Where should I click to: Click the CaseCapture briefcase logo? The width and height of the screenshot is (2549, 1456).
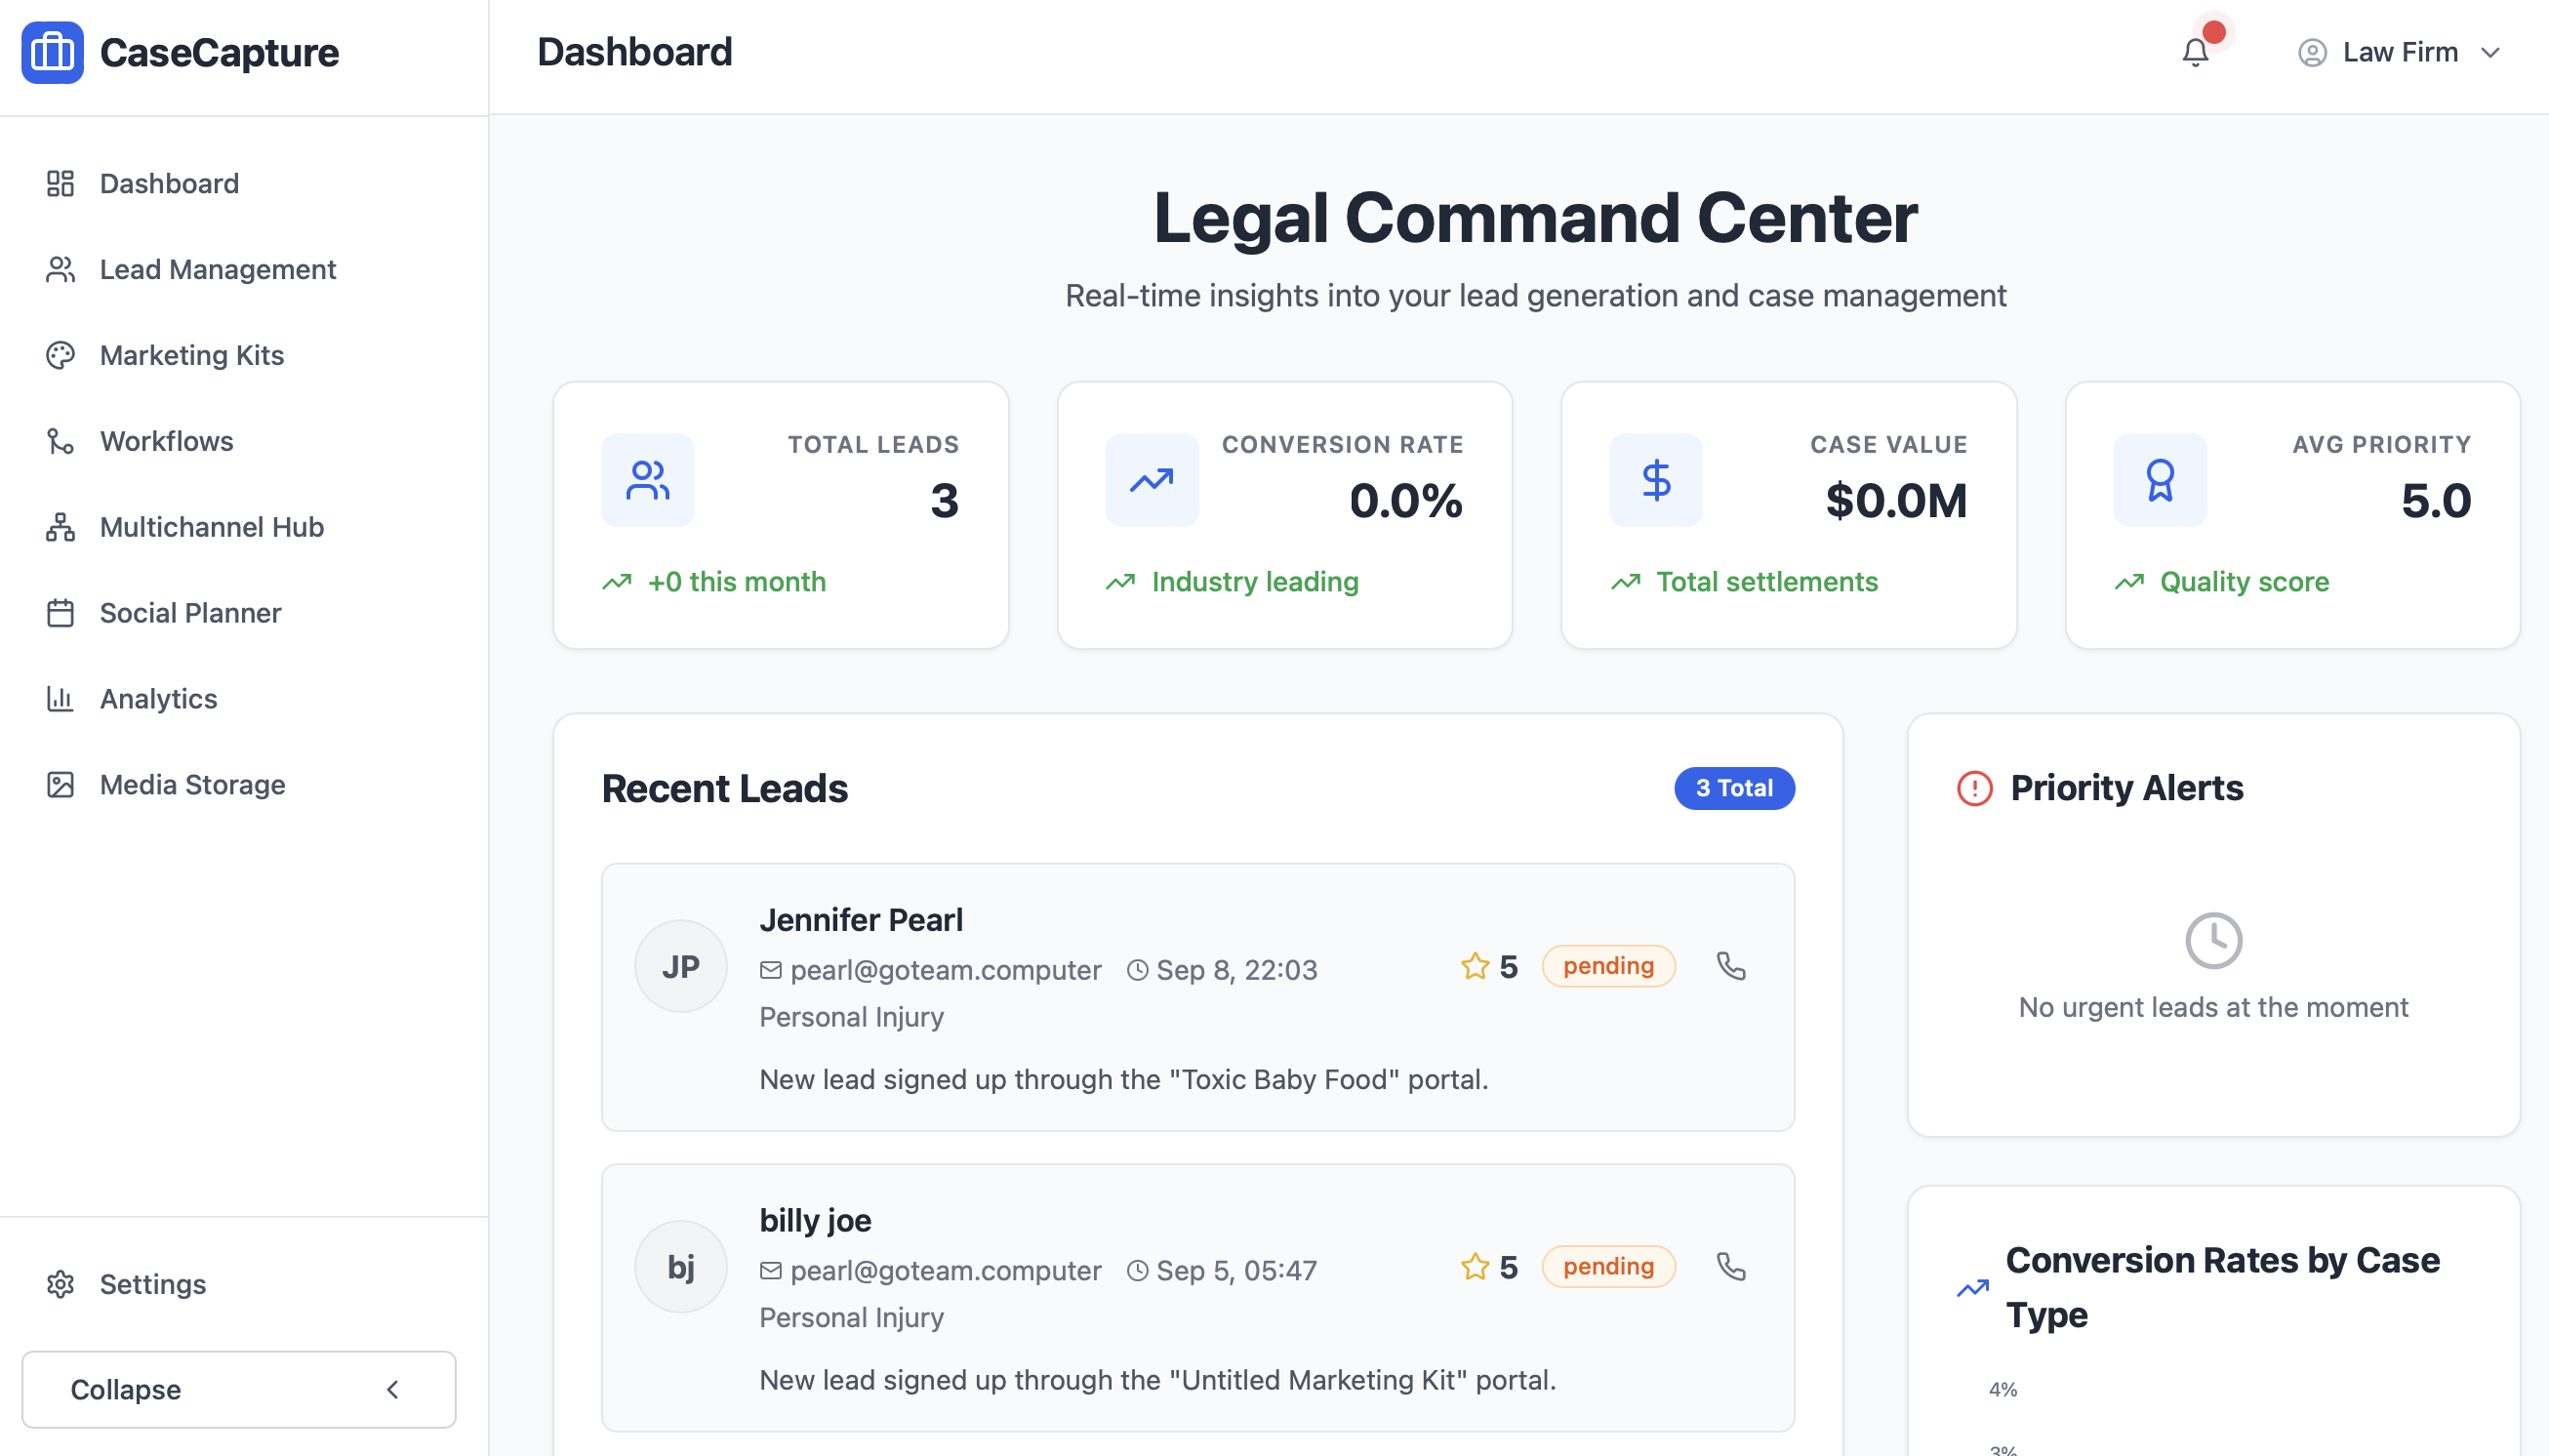click(x=52, y=52)
